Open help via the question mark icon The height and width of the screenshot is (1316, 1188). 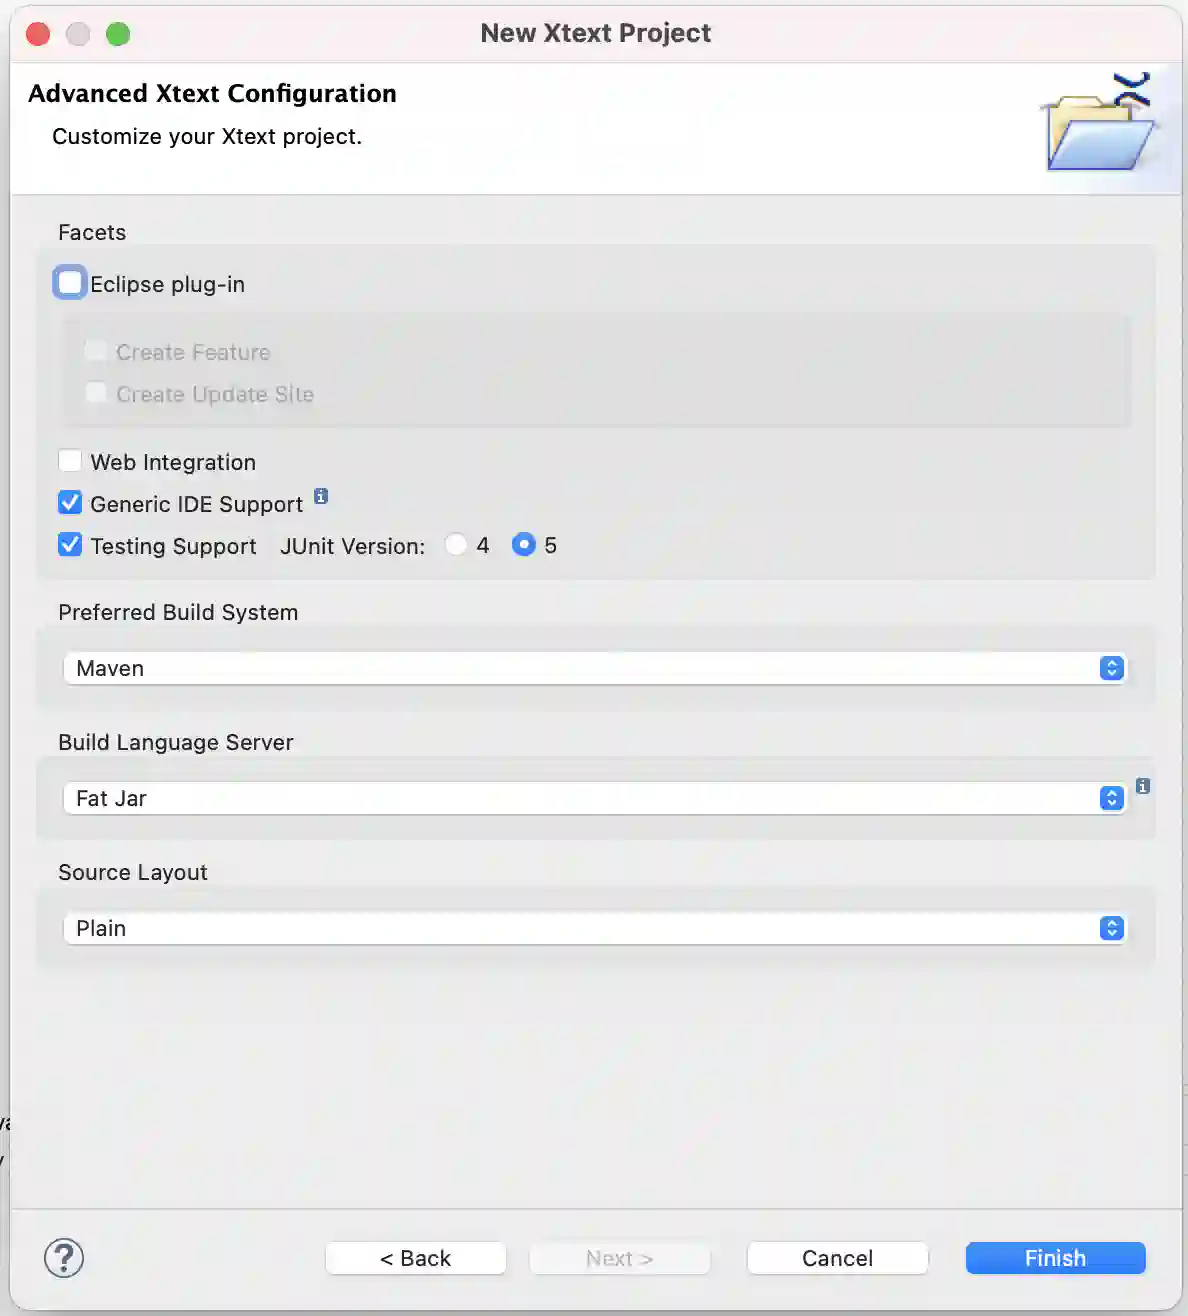tap(64, 1258)
